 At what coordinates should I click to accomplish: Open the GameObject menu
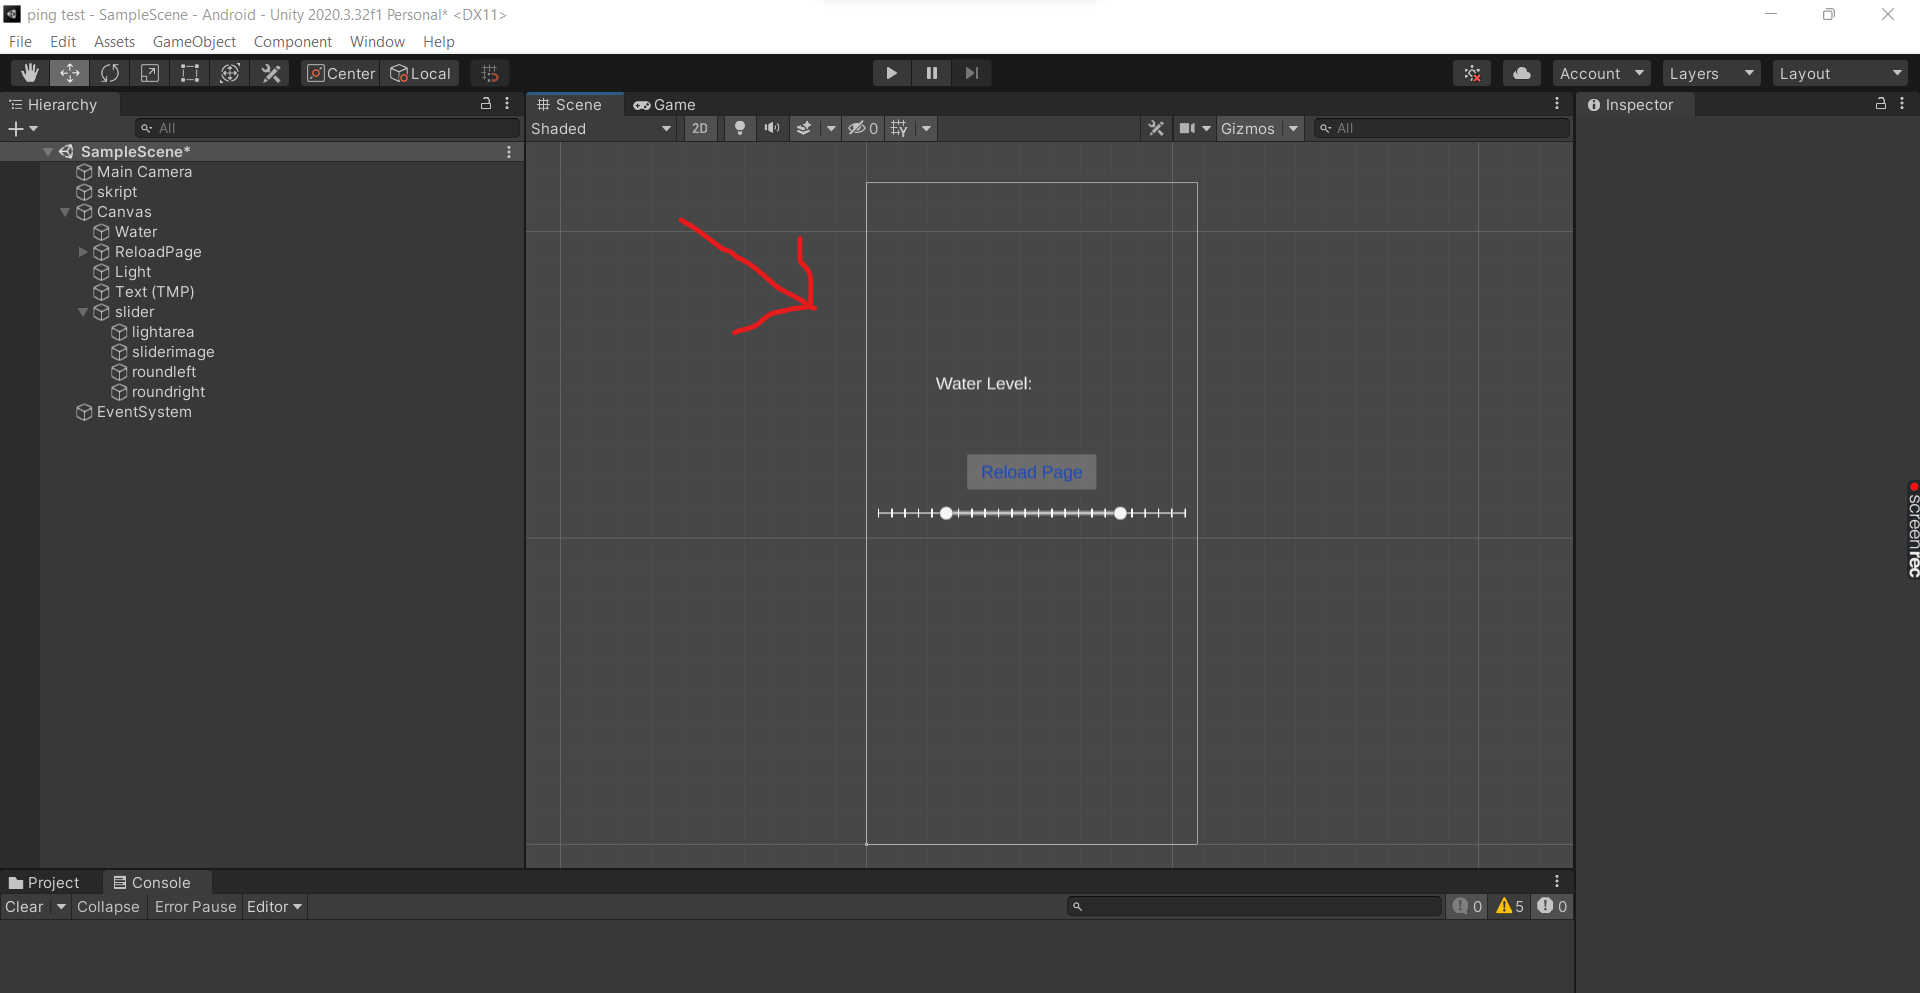click(193, 41)
